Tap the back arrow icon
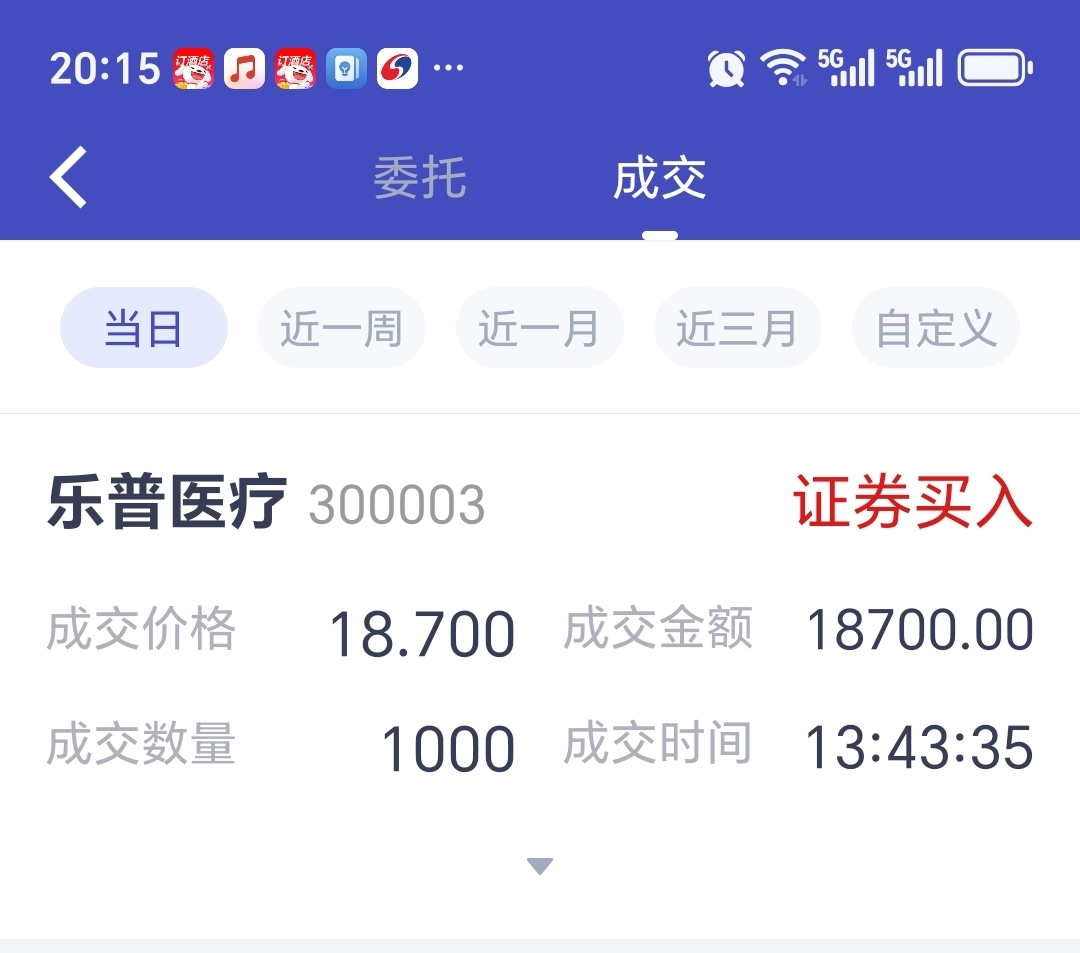Viewport: 1080px width, 953px height. coord(68,177)
